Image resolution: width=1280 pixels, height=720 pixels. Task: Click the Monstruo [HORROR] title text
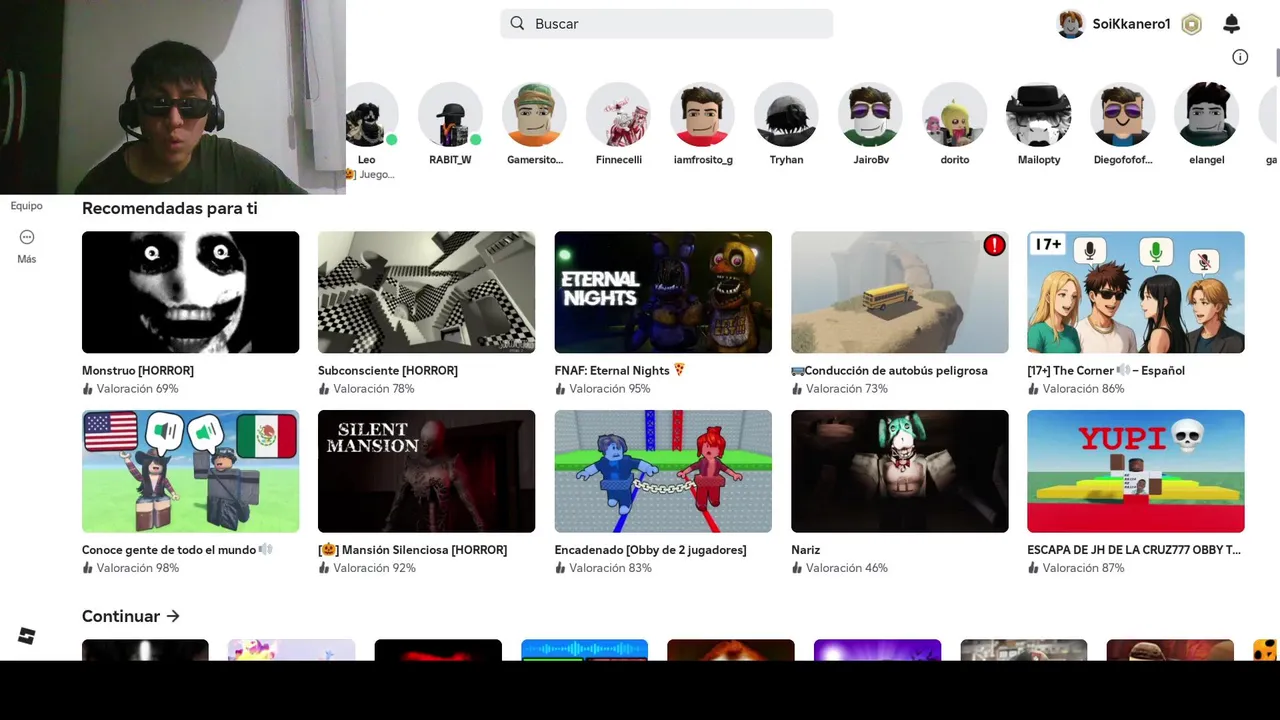point(138,370)
